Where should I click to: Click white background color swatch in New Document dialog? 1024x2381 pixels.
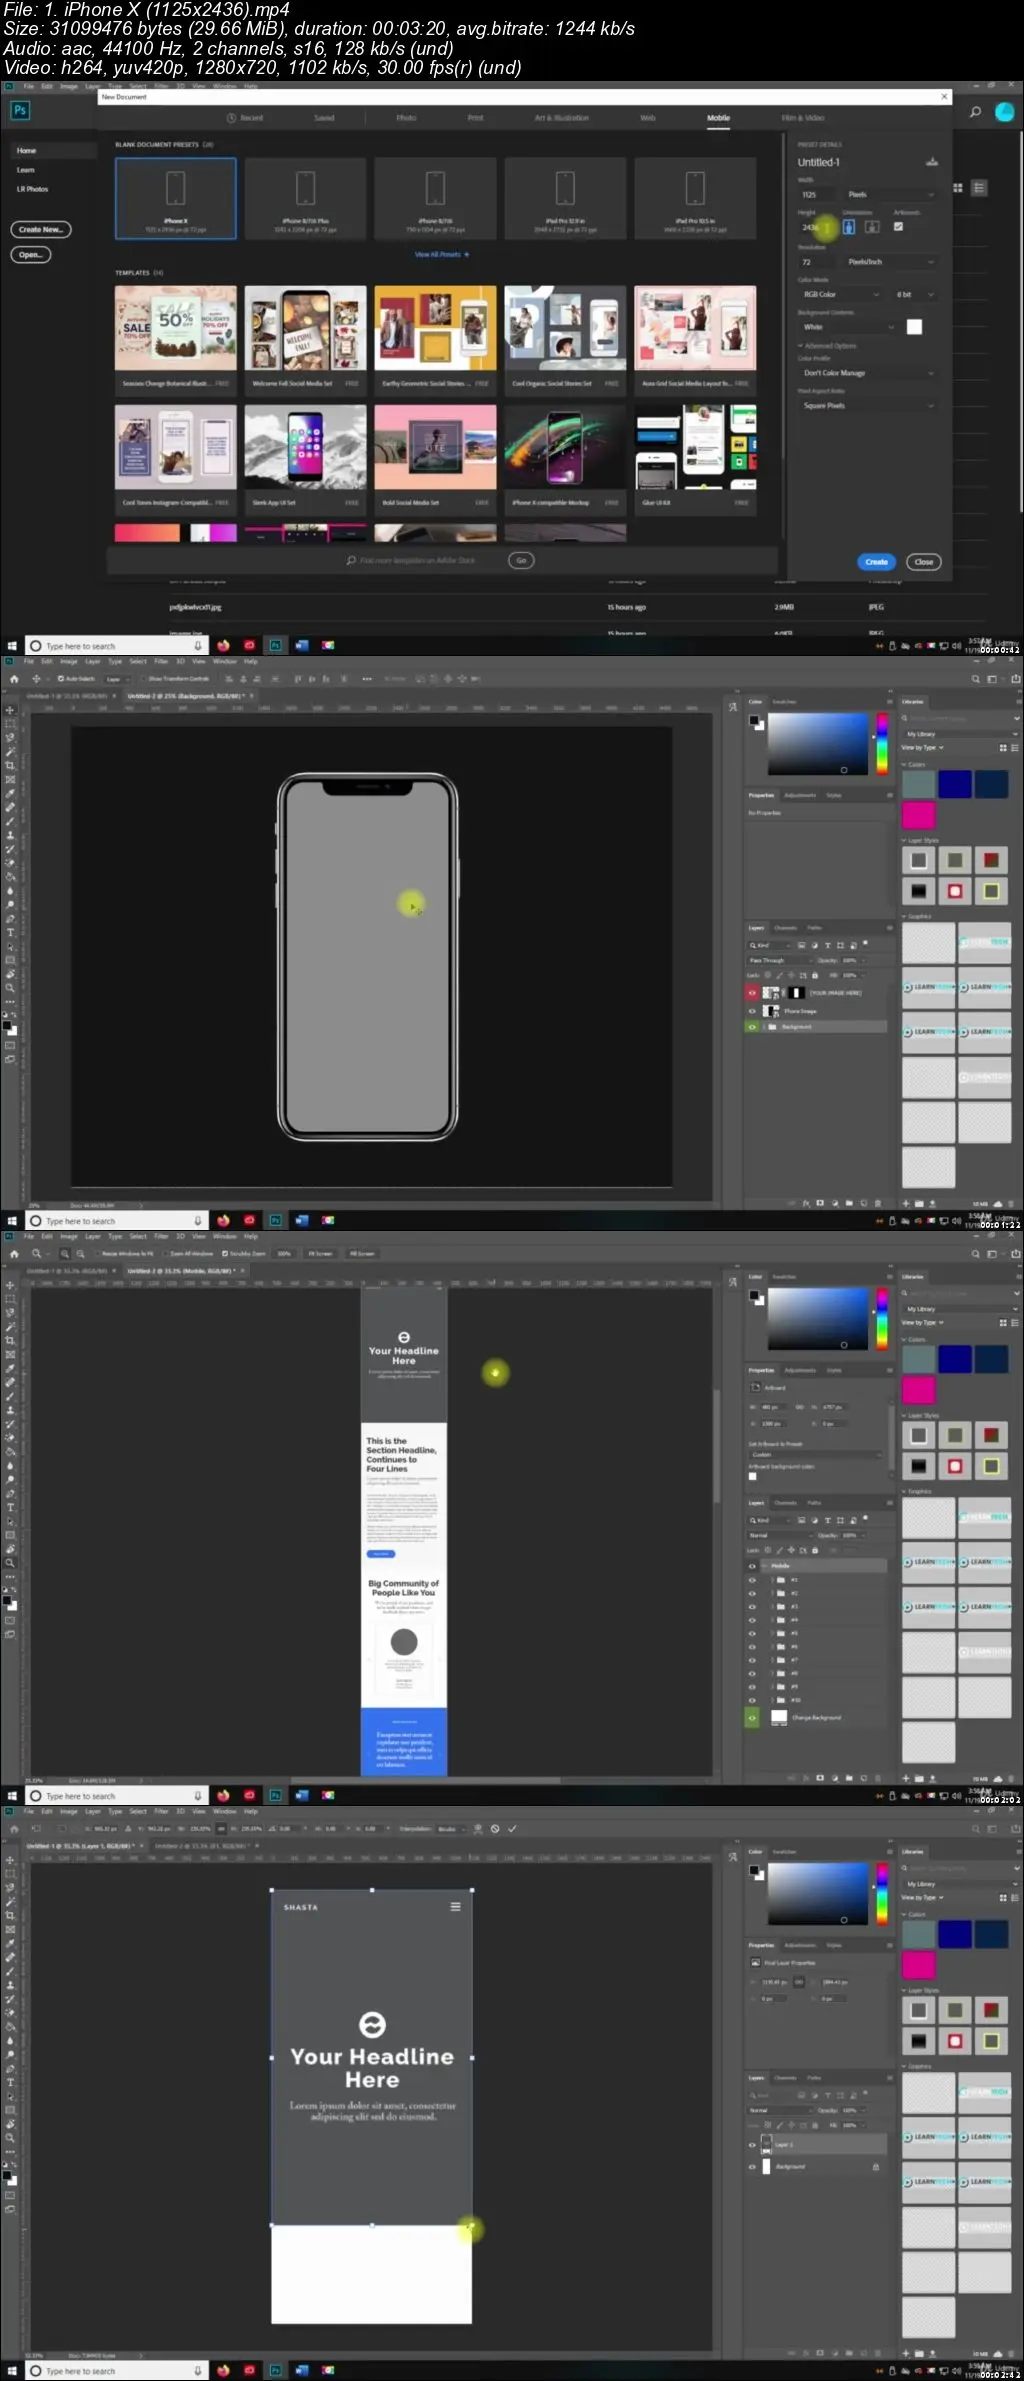[914, 327]
